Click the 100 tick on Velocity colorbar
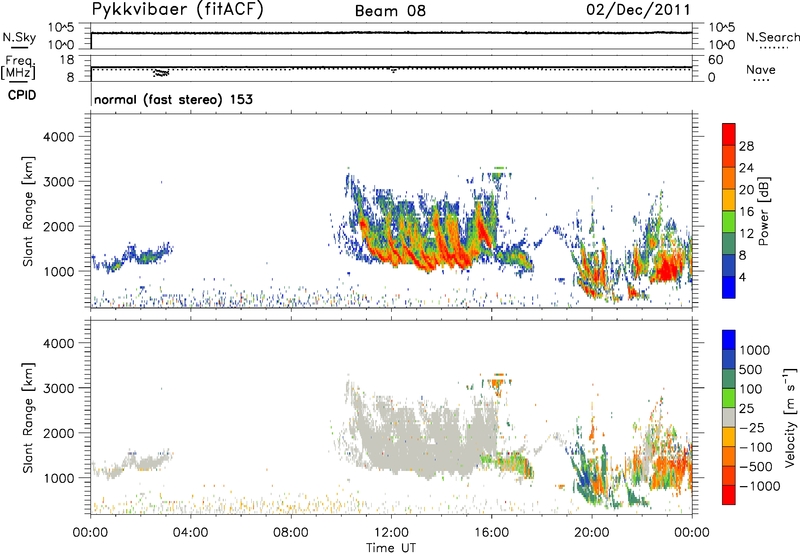This screenshot has height=554, width=800. (x=751, y=389)
